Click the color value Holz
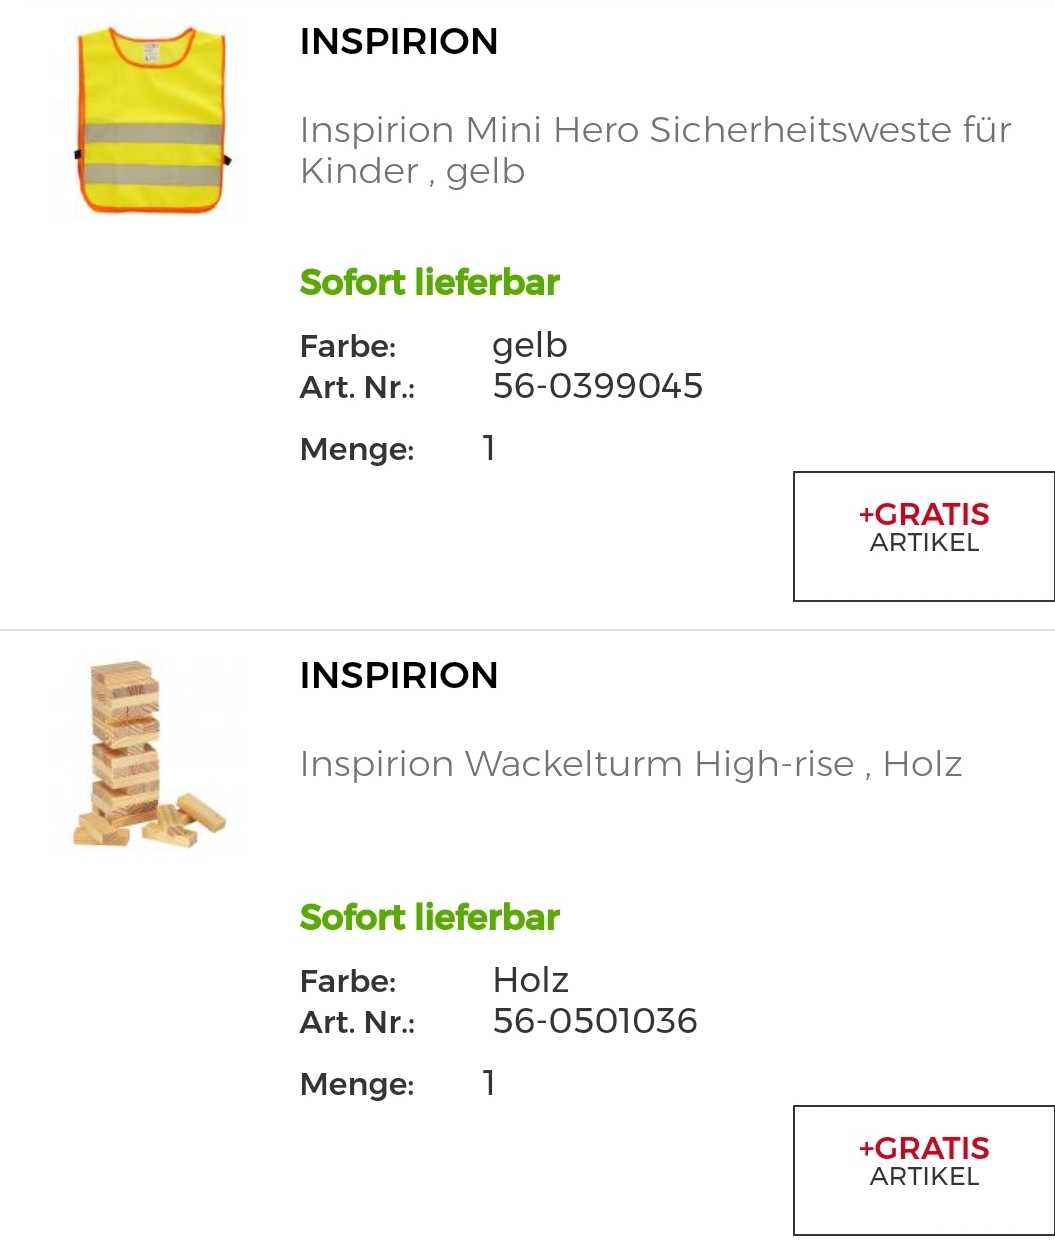1055x1254 pixels. click(x=531, y=980)
